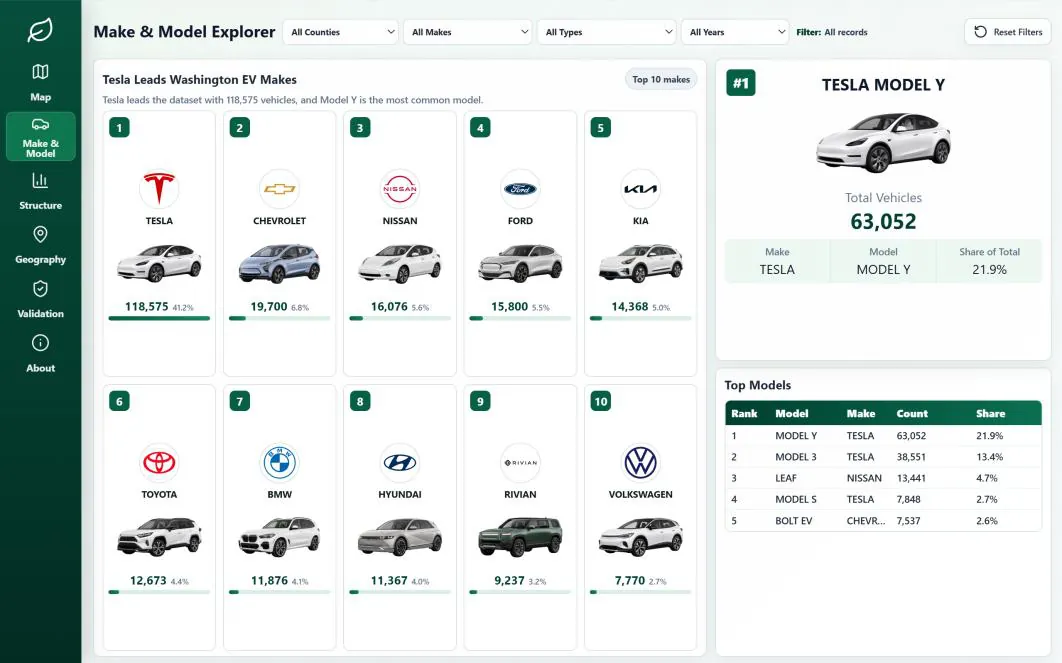This screenshot has height=663, width=1062.
Task: Click the large Tesla Model Y image
Action: tap(883, 142)
